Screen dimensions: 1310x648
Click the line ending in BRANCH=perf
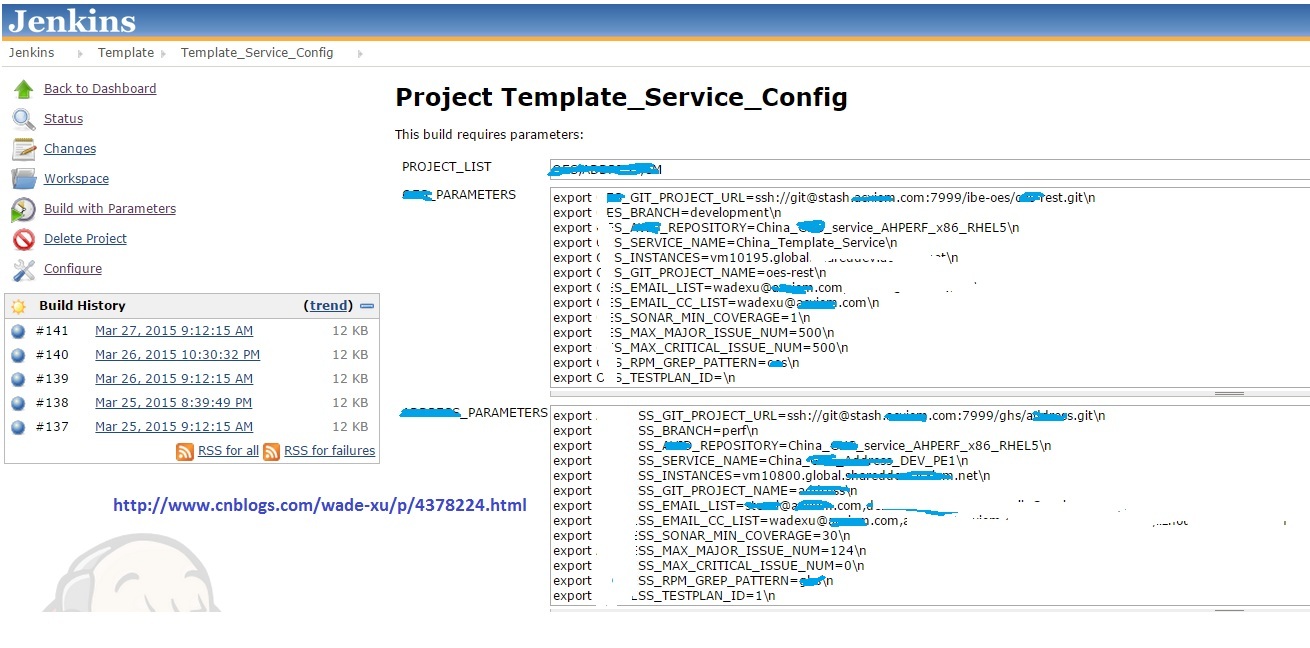pos(655,431)
